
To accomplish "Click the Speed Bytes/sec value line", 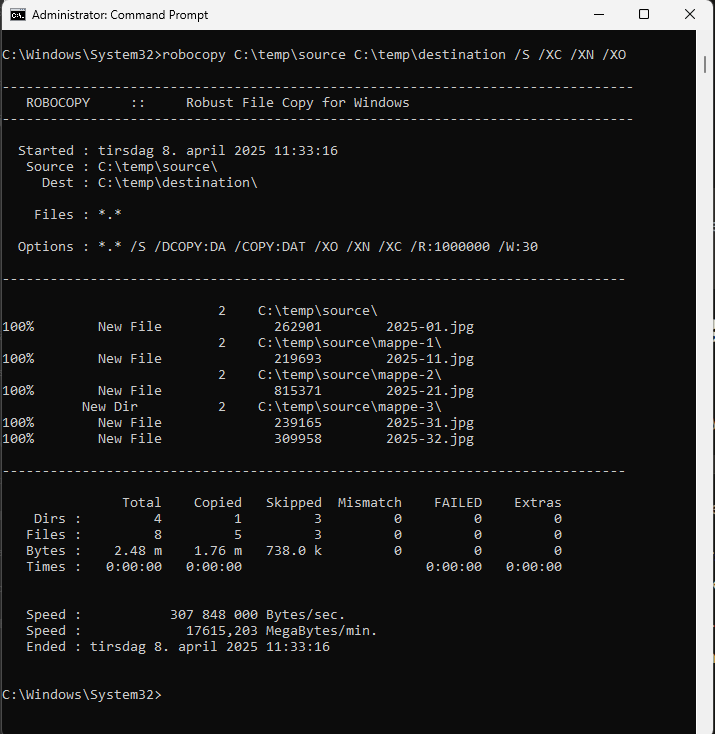I will 185,615.
